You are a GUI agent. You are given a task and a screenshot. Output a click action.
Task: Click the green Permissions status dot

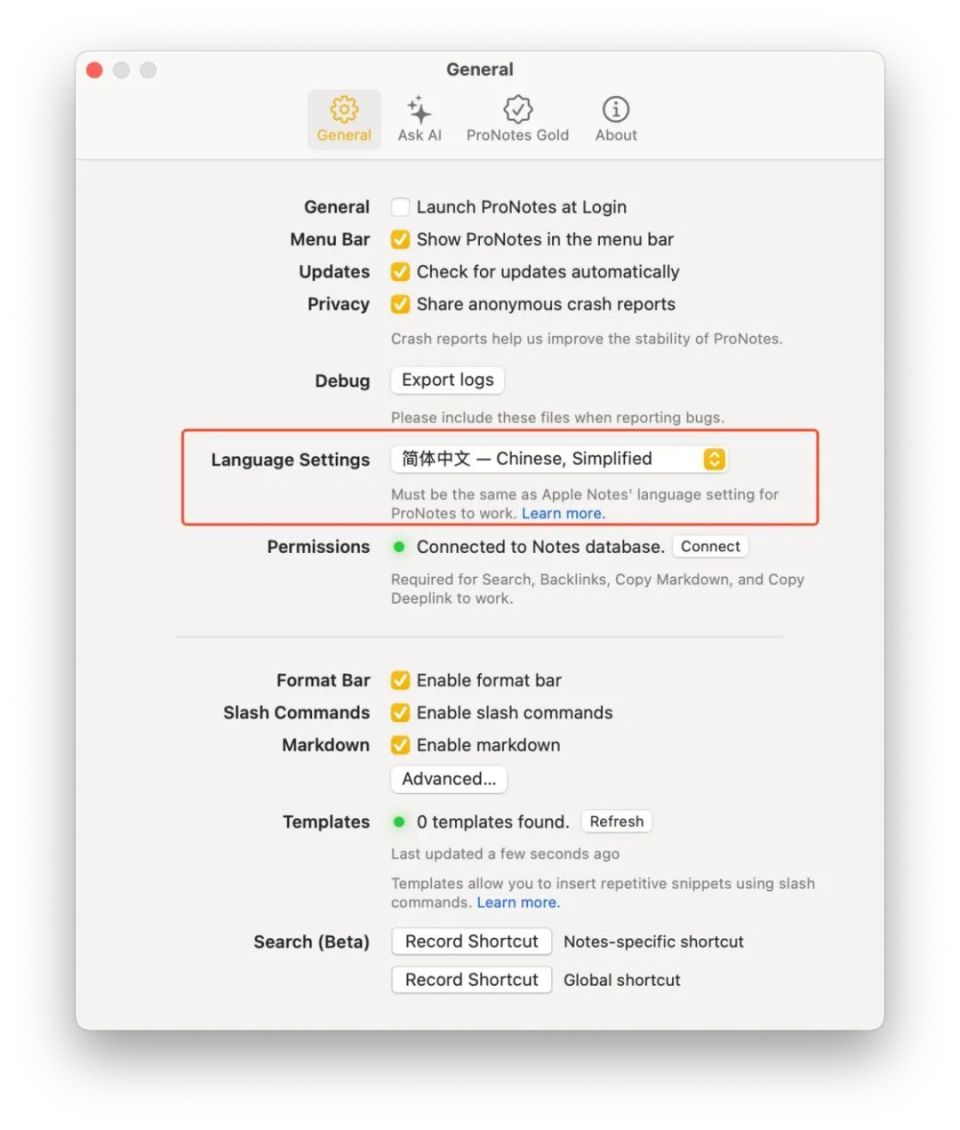click(399, 547)
